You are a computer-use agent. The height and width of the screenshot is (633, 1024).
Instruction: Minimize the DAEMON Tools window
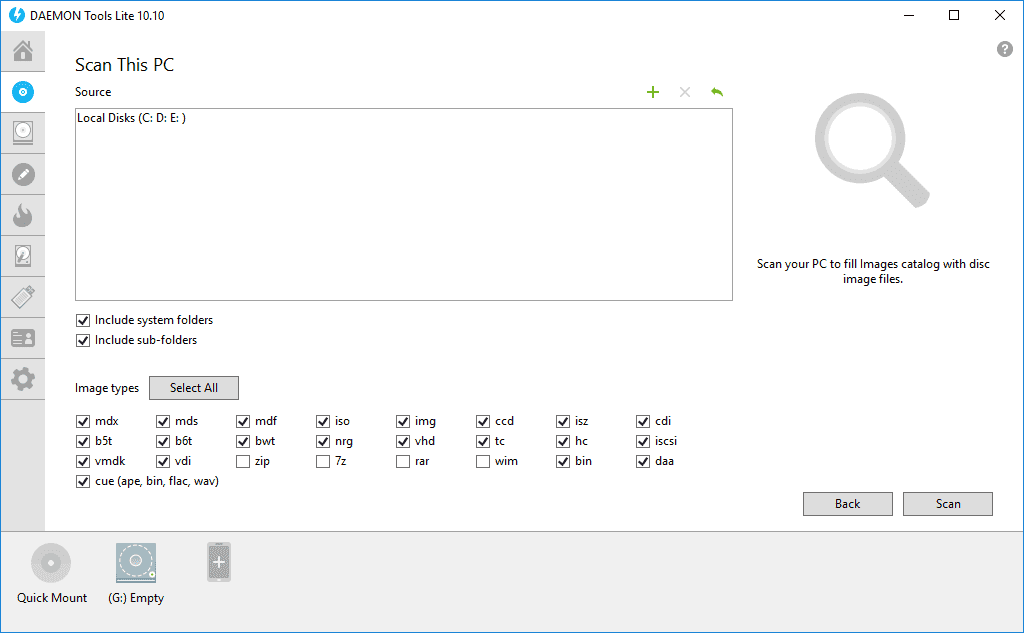pyautogui.click(x=908, y=15)
